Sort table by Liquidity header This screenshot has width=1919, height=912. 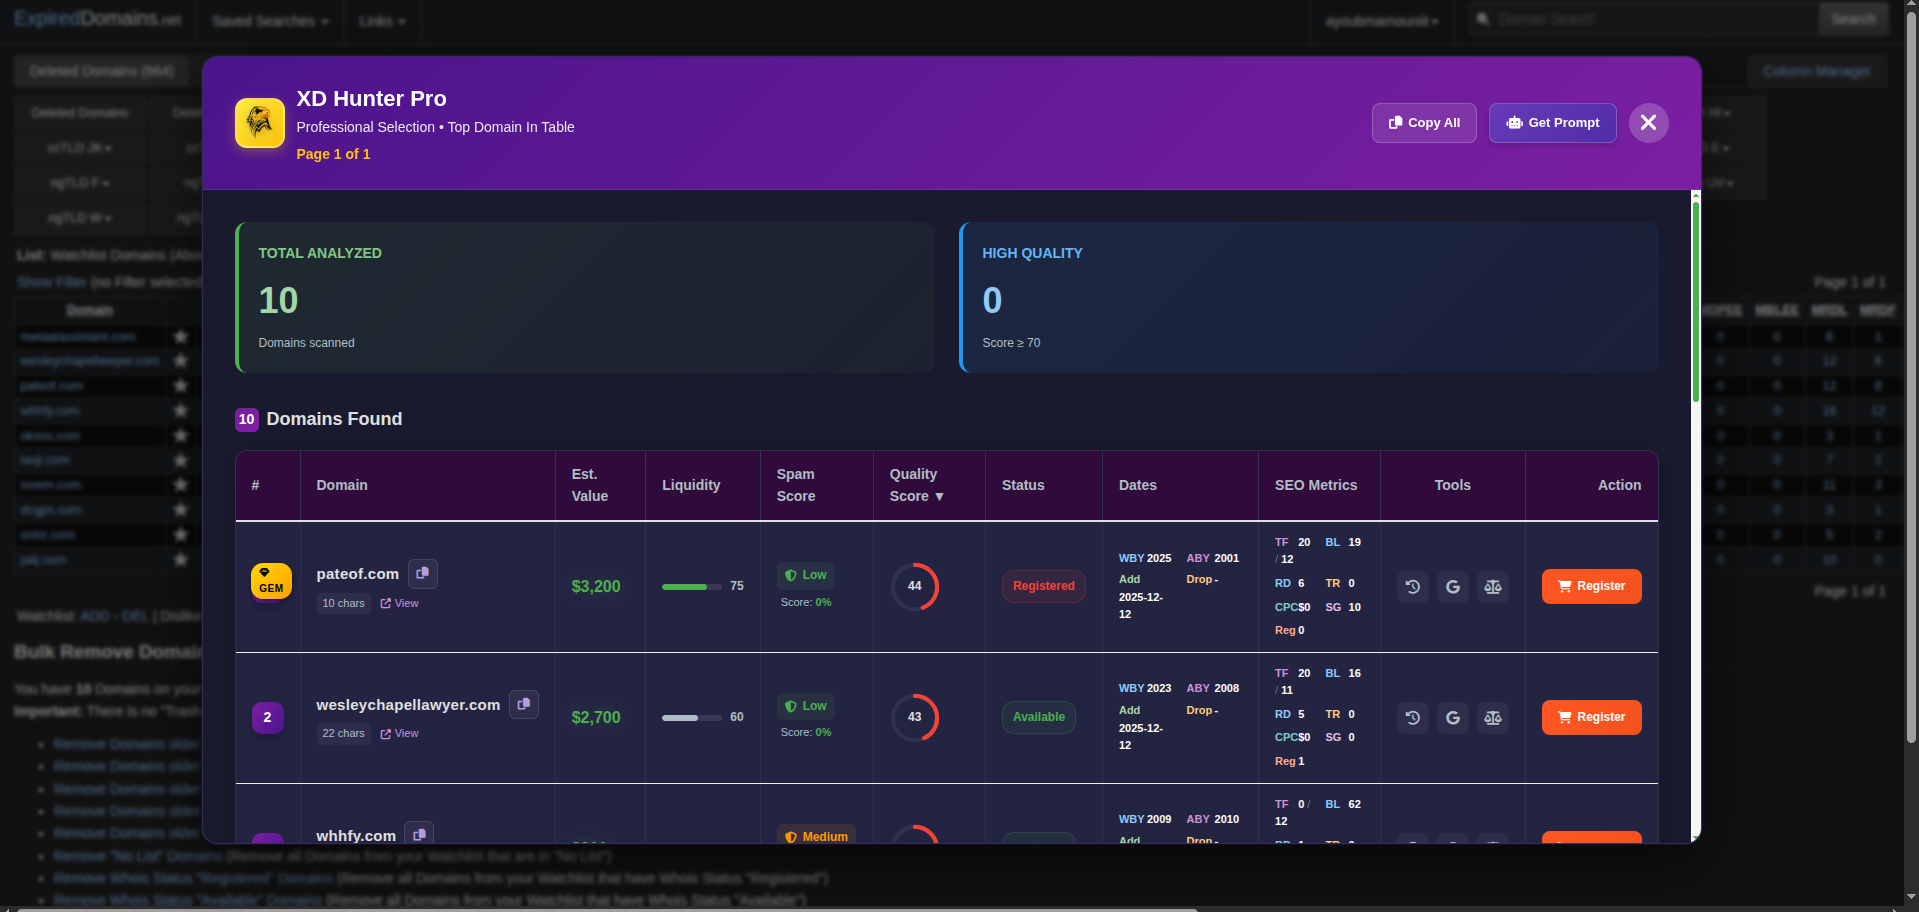(x=691, y=485)
